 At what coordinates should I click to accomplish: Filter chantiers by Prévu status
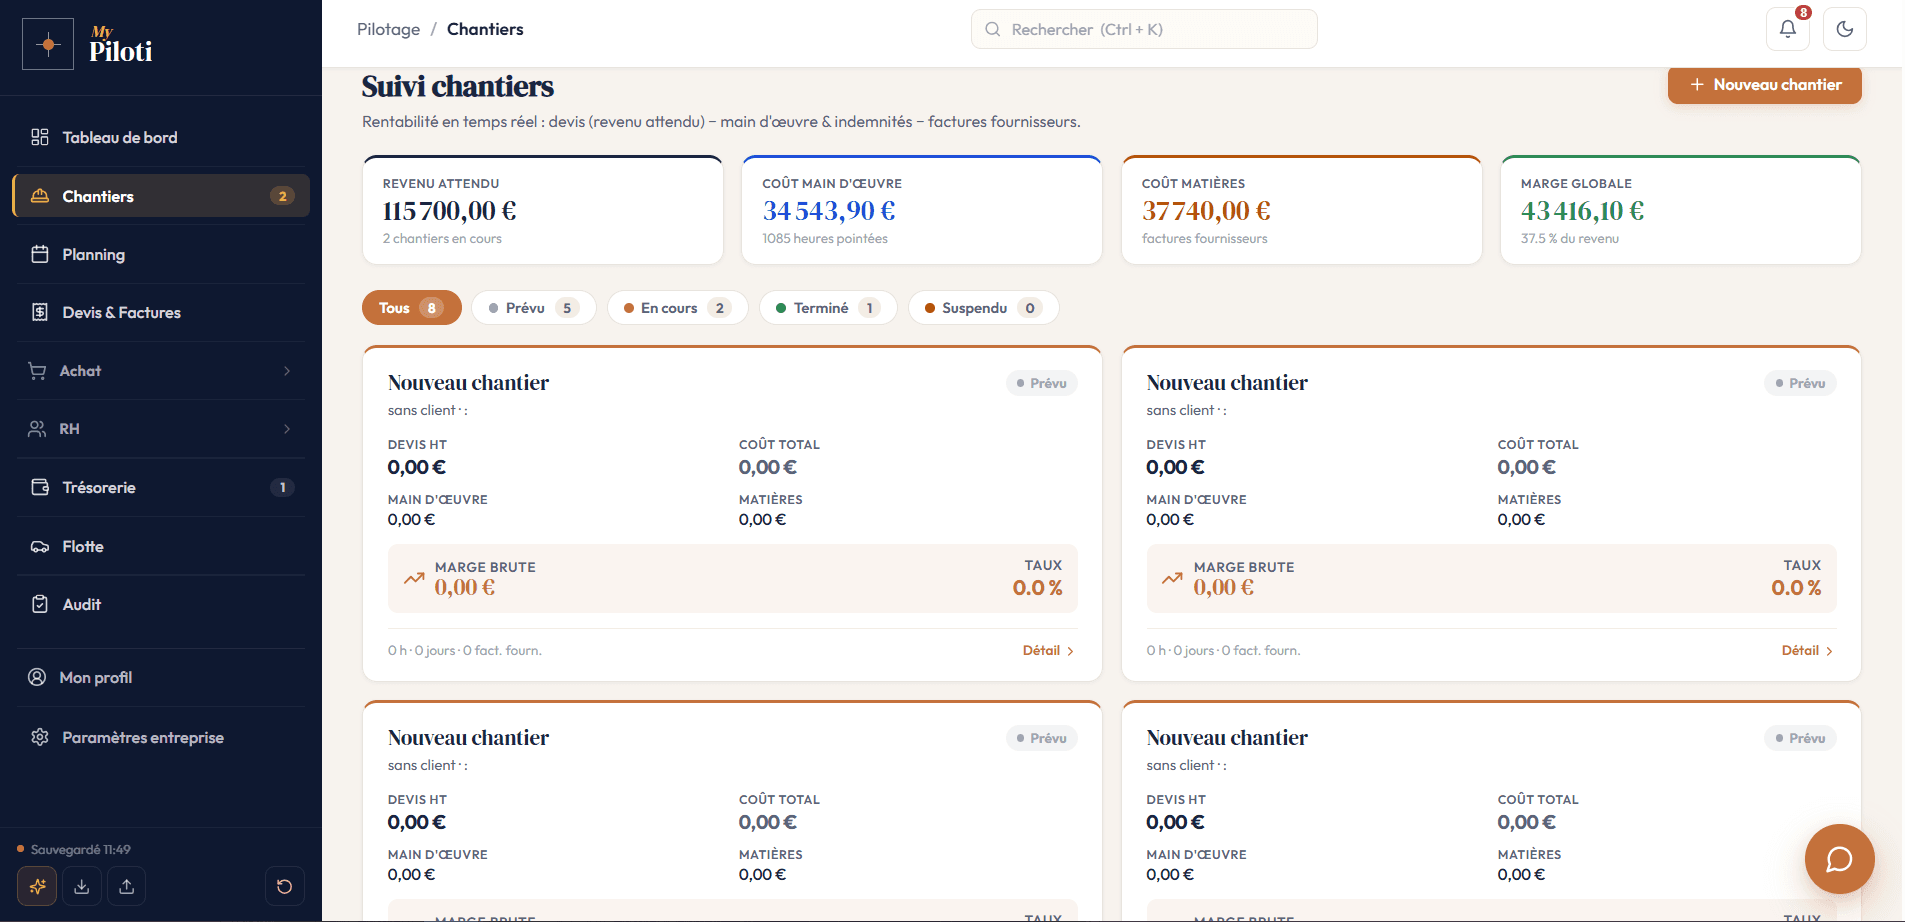tap(533, 308)
